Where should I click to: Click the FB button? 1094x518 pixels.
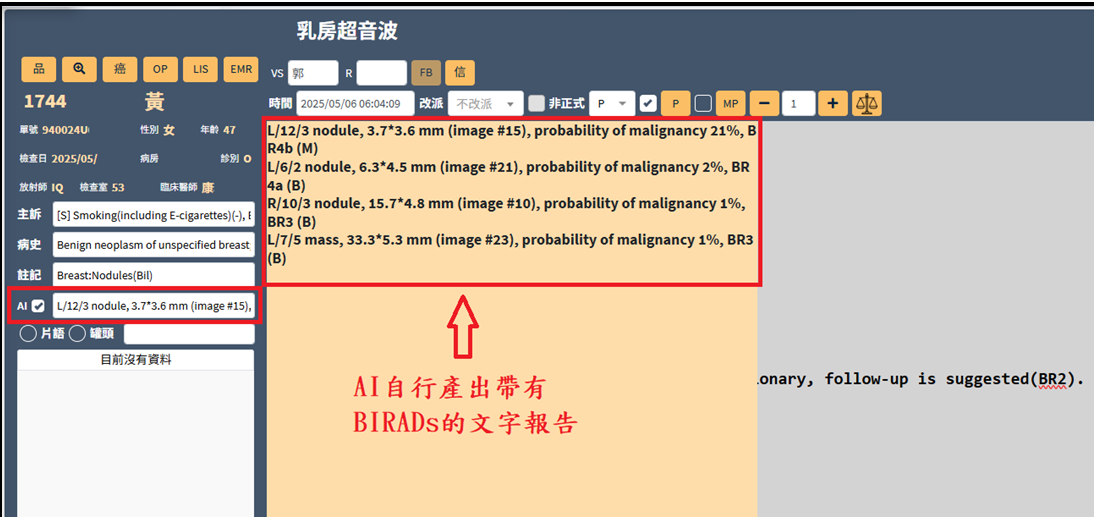pyautogui.click(x=426, y=73)
